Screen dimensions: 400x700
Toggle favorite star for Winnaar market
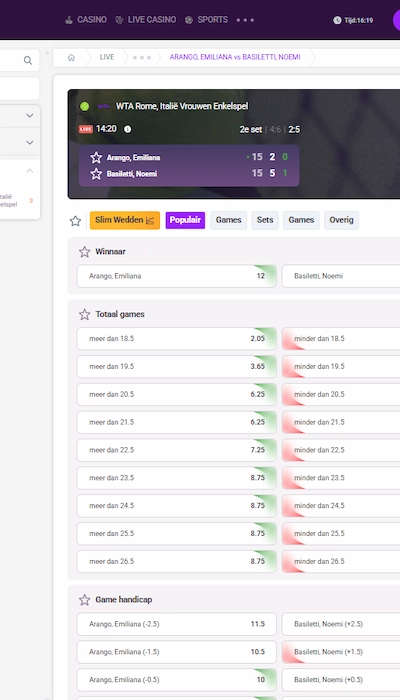[84, 252]
